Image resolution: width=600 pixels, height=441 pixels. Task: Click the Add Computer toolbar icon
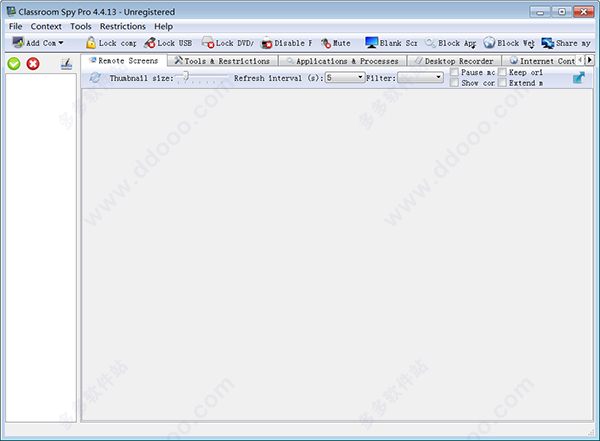pos(18,42)
